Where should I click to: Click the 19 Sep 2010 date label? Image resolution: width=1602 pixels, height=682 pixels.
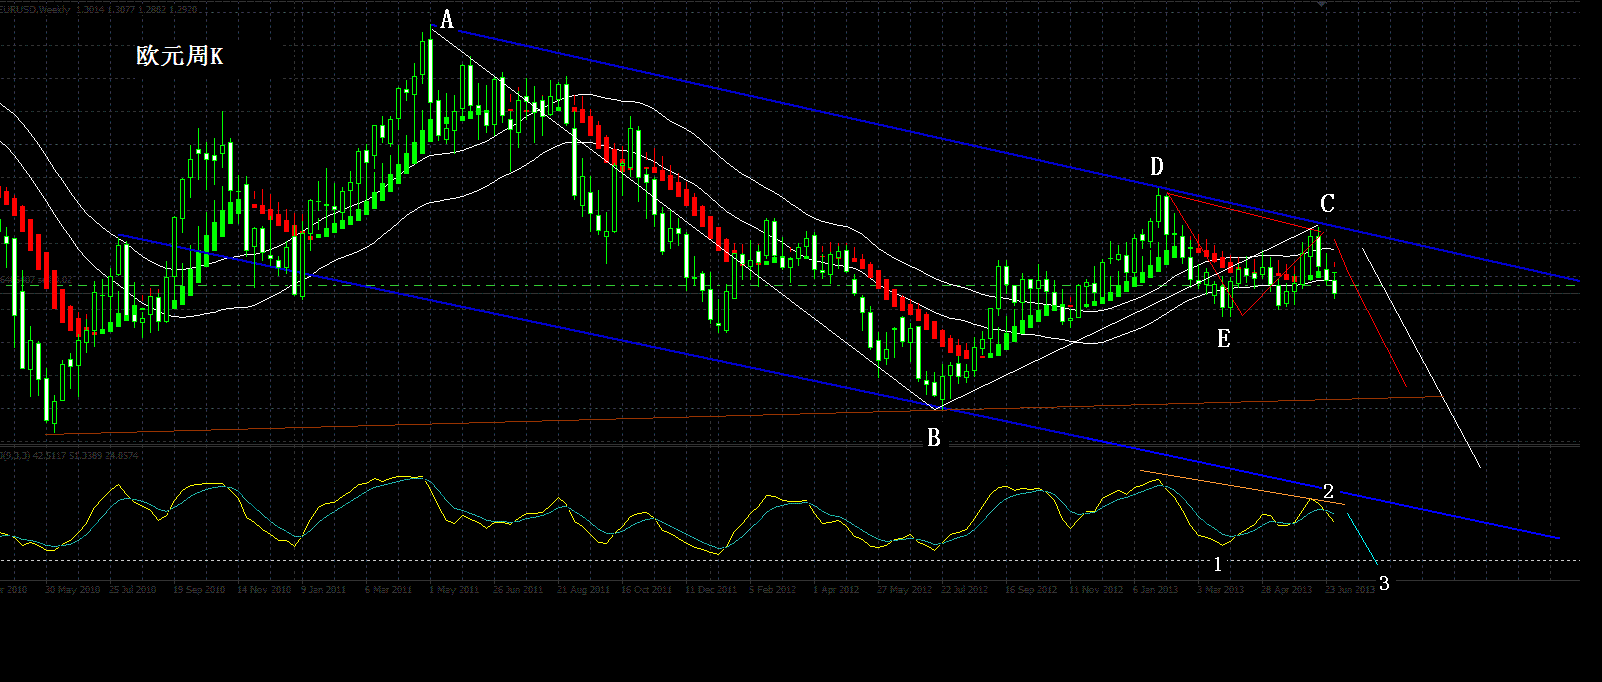200,590
